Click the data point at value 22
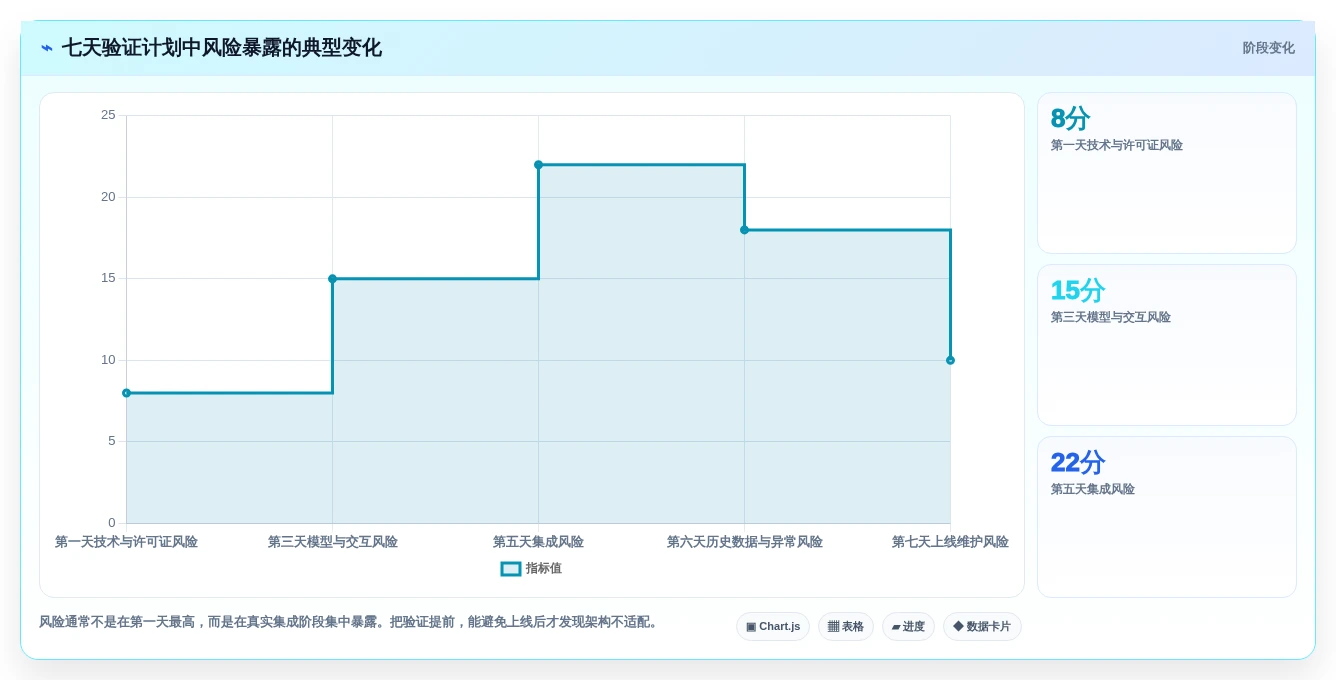Viewport: 1336px width, 680px height. click(539, 165)
